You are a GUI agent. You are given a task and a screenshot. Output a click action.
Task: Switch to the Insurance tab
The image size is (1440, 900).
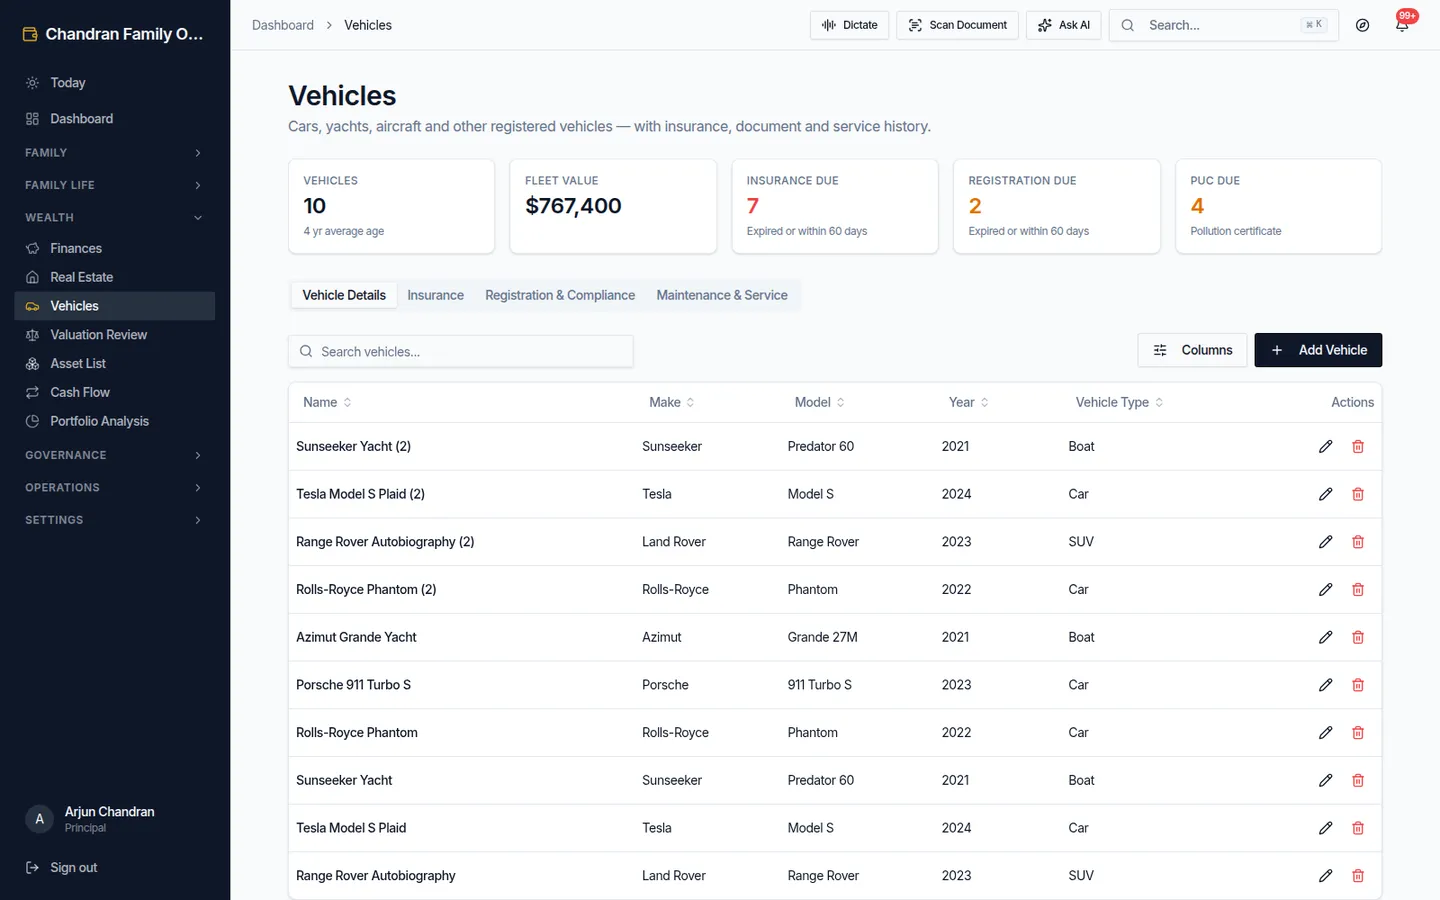click(435, 295)
